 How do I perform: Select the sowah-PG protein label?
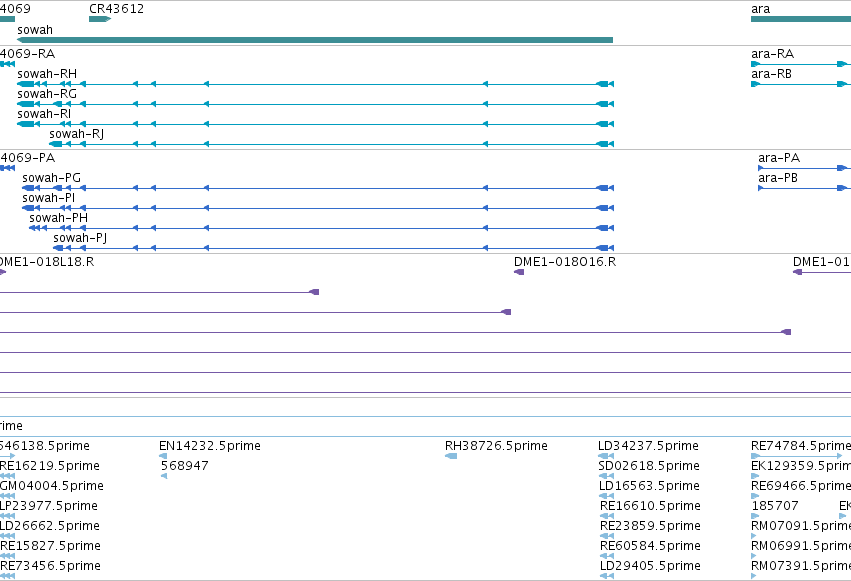pos(52,178)
